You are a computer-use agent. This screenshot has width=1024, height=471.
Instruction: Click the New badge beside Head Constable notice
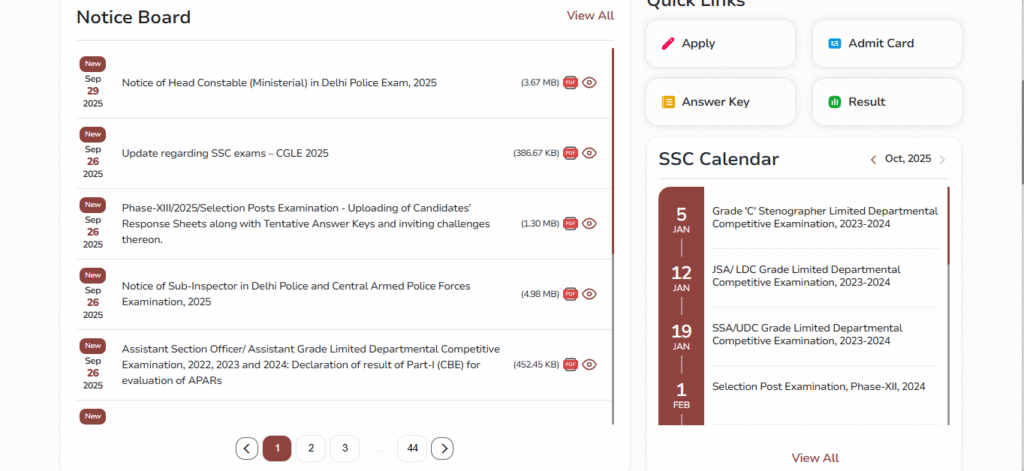click(x=93, y=63)
